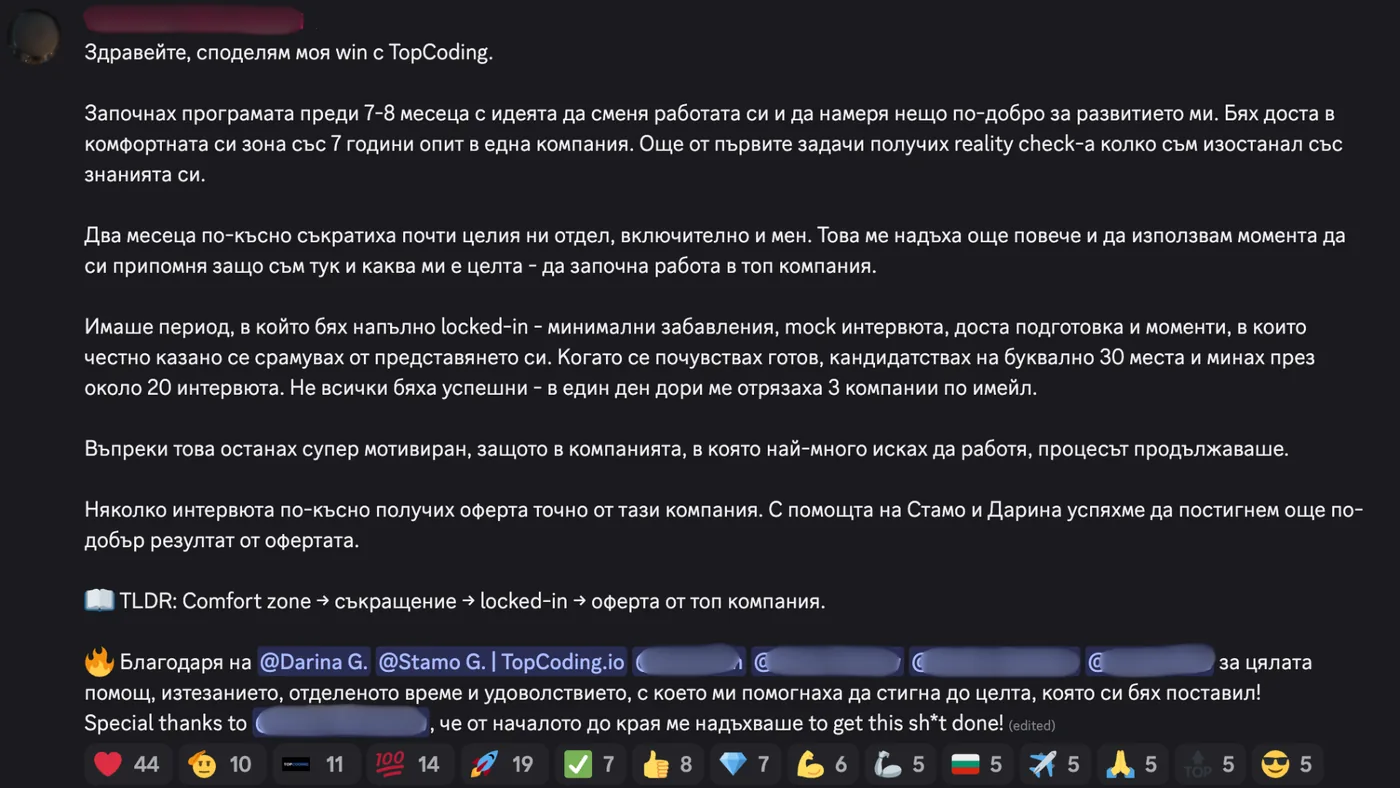Click the rocket reaction with 19
Viewport: 1400px width, 788px height.
502,765
